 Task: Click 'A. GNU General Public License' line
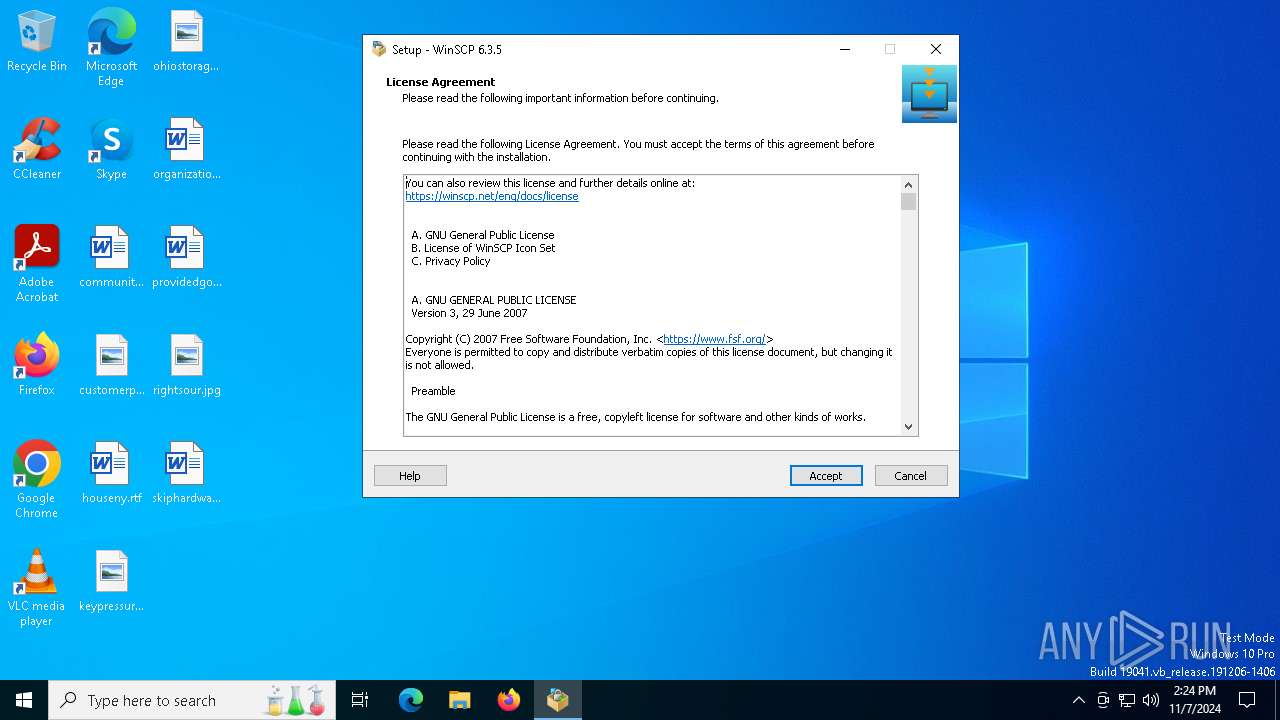point(483,235)
